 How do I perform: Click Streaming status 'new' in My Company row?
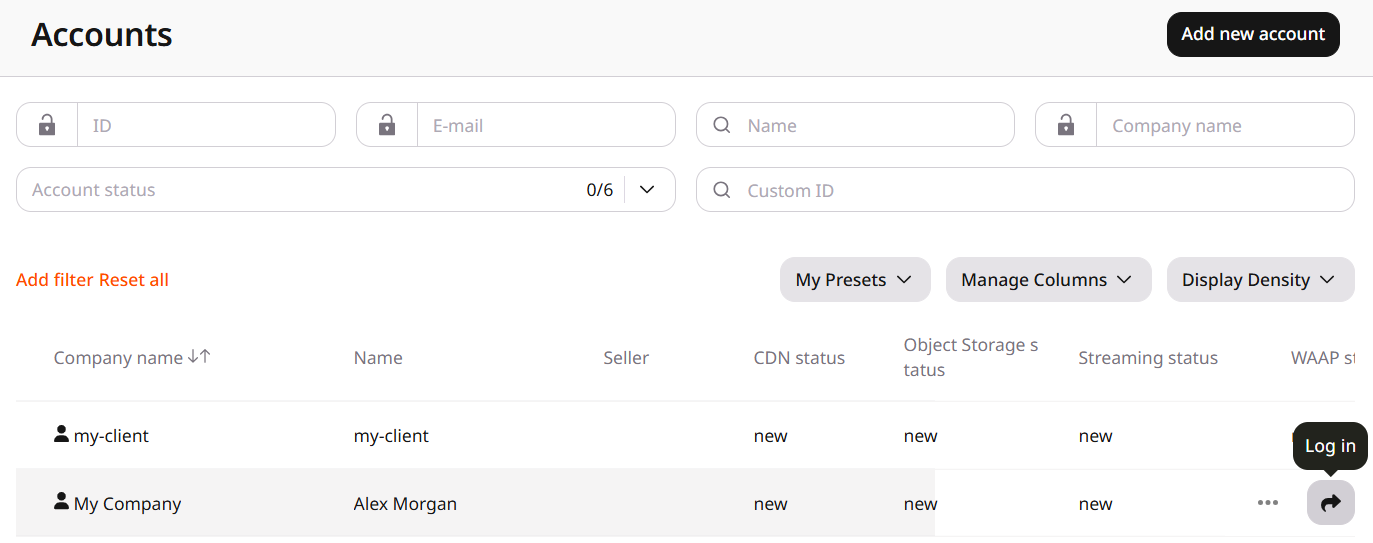coord(1095,504)
